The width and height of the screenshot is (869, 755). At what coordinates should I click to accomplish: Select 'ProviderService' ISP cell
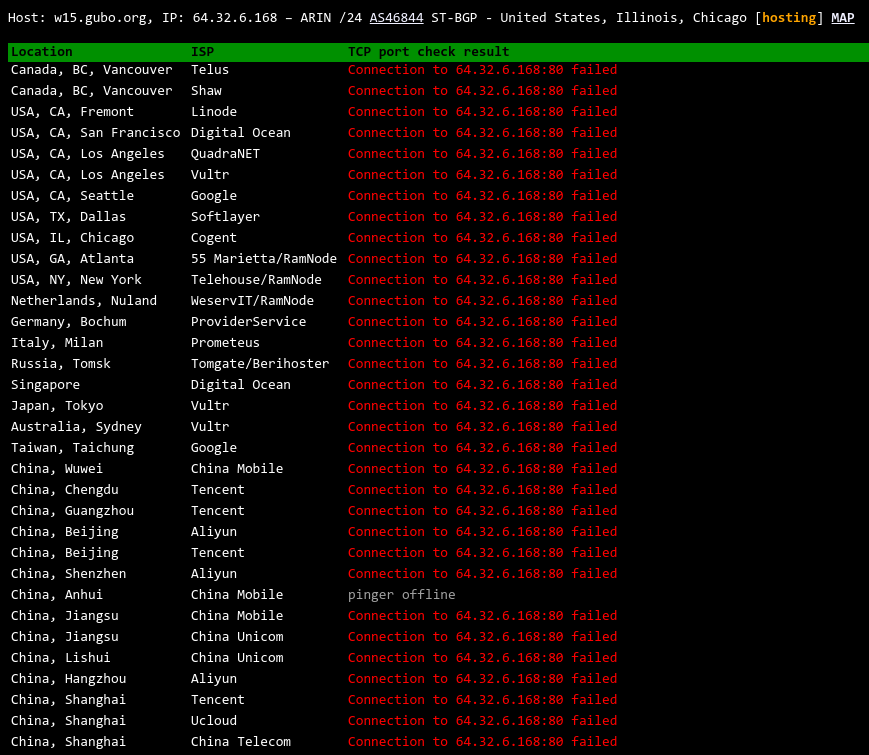248,322
